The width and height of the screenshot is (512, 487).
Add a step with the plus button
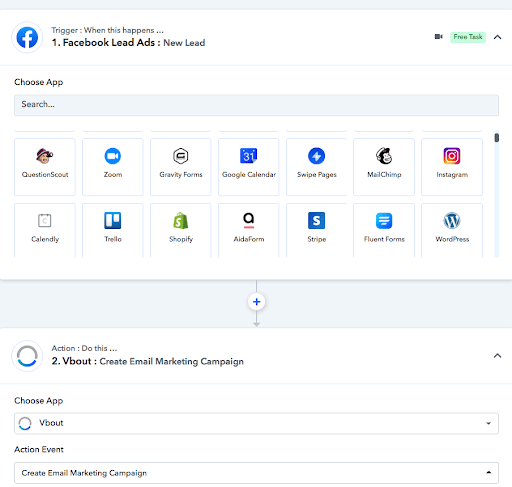pos(256,302)
